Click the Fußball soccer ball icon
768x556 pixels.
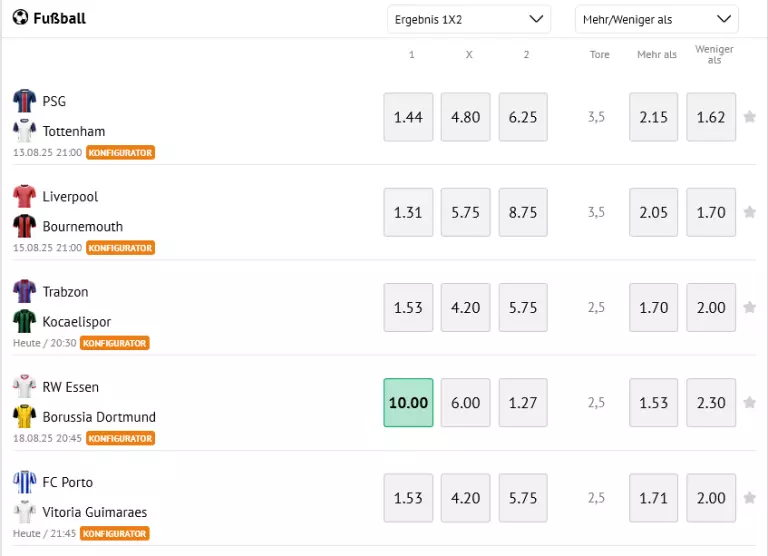20,18
